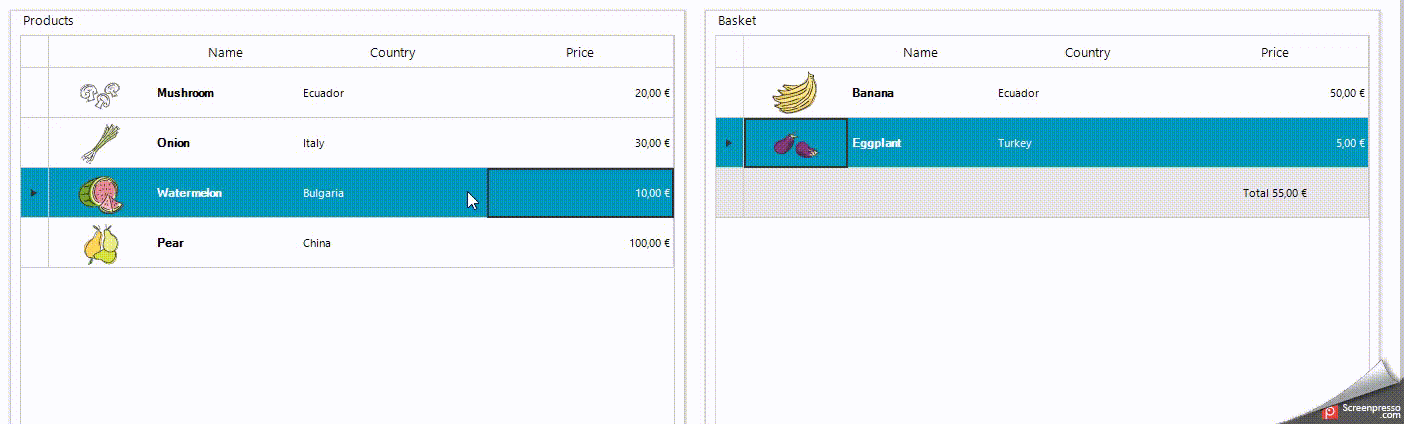Image resolution: width=1404 pixels, height=424 pixels.
Task: Sort Products by Price column header
Action: click(x=579, y=53)
